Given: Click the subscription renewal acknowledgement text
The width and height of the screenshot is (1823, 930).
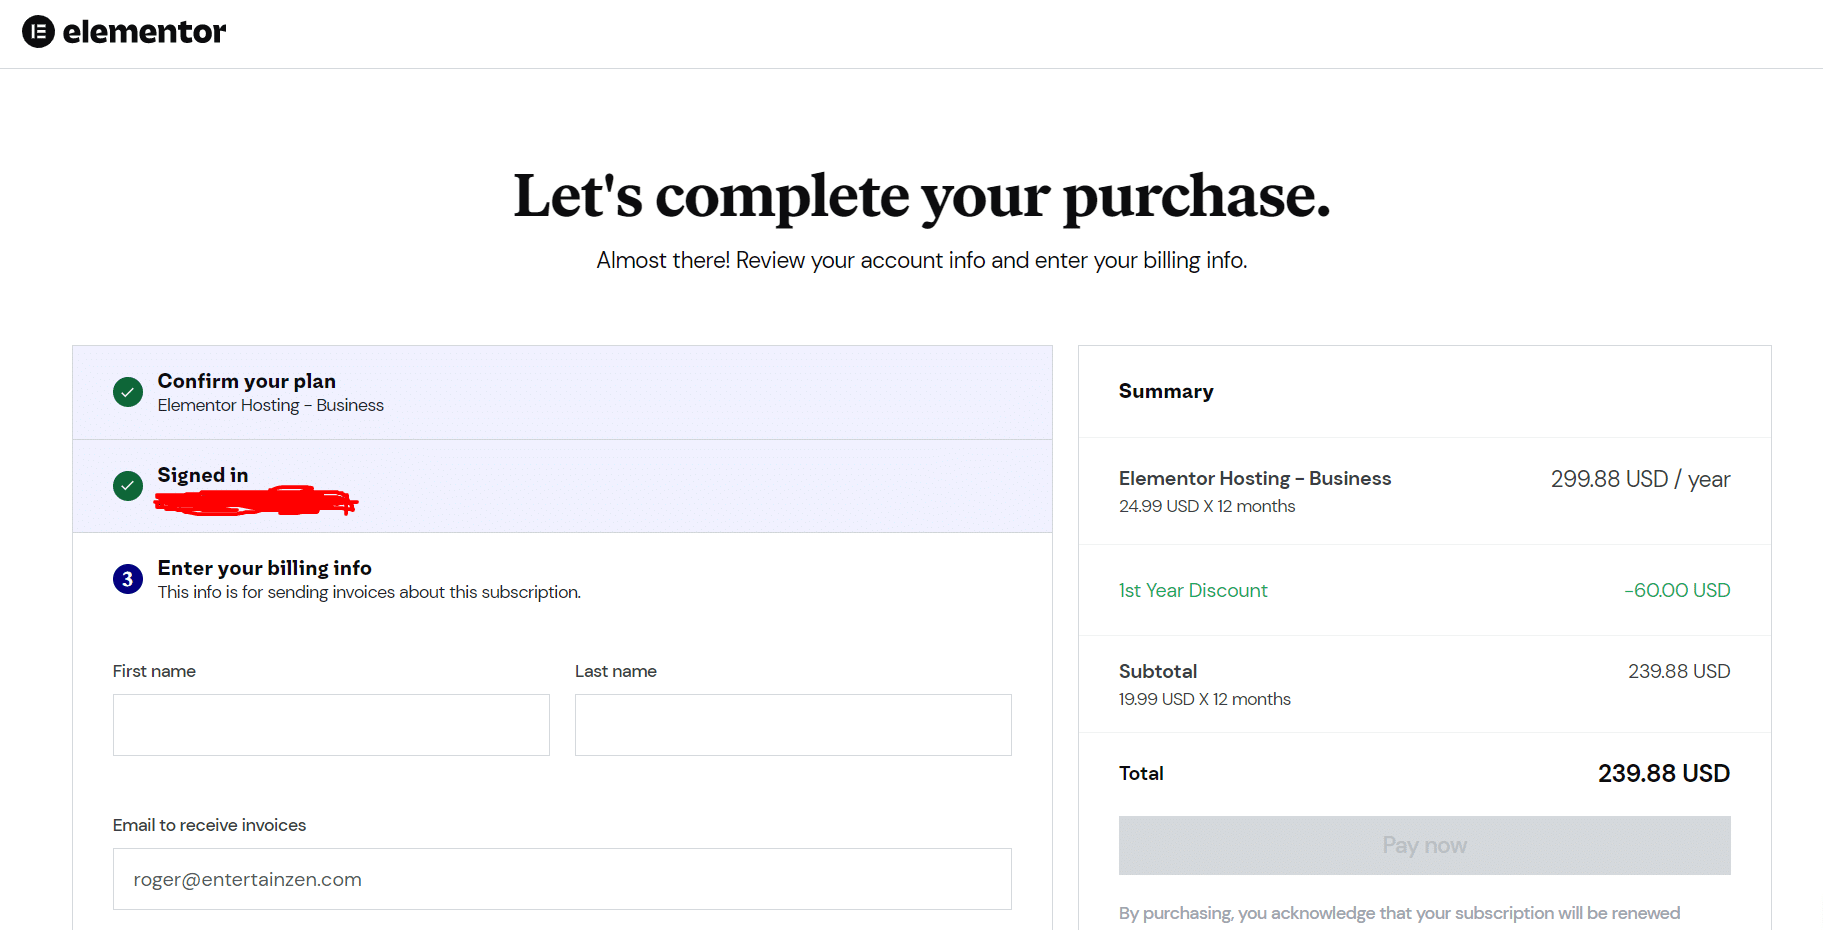Looking at the screenshot, I should (1399, 913).
